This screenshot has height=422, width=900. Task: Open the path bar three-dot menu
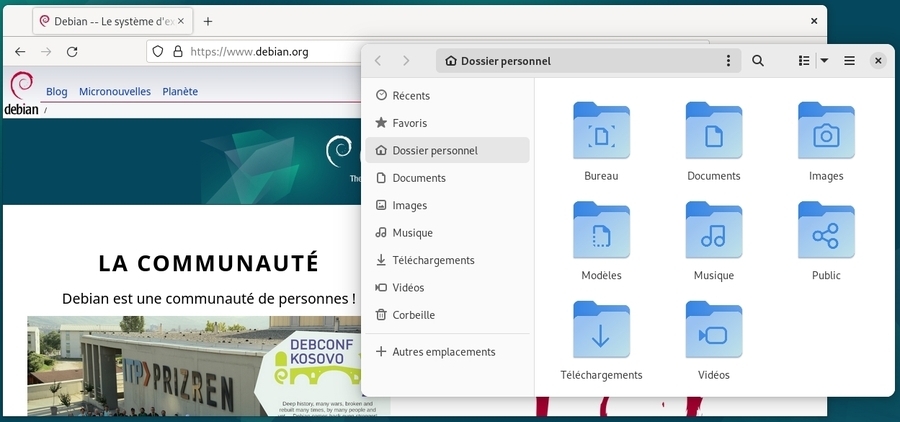(728, 60)
